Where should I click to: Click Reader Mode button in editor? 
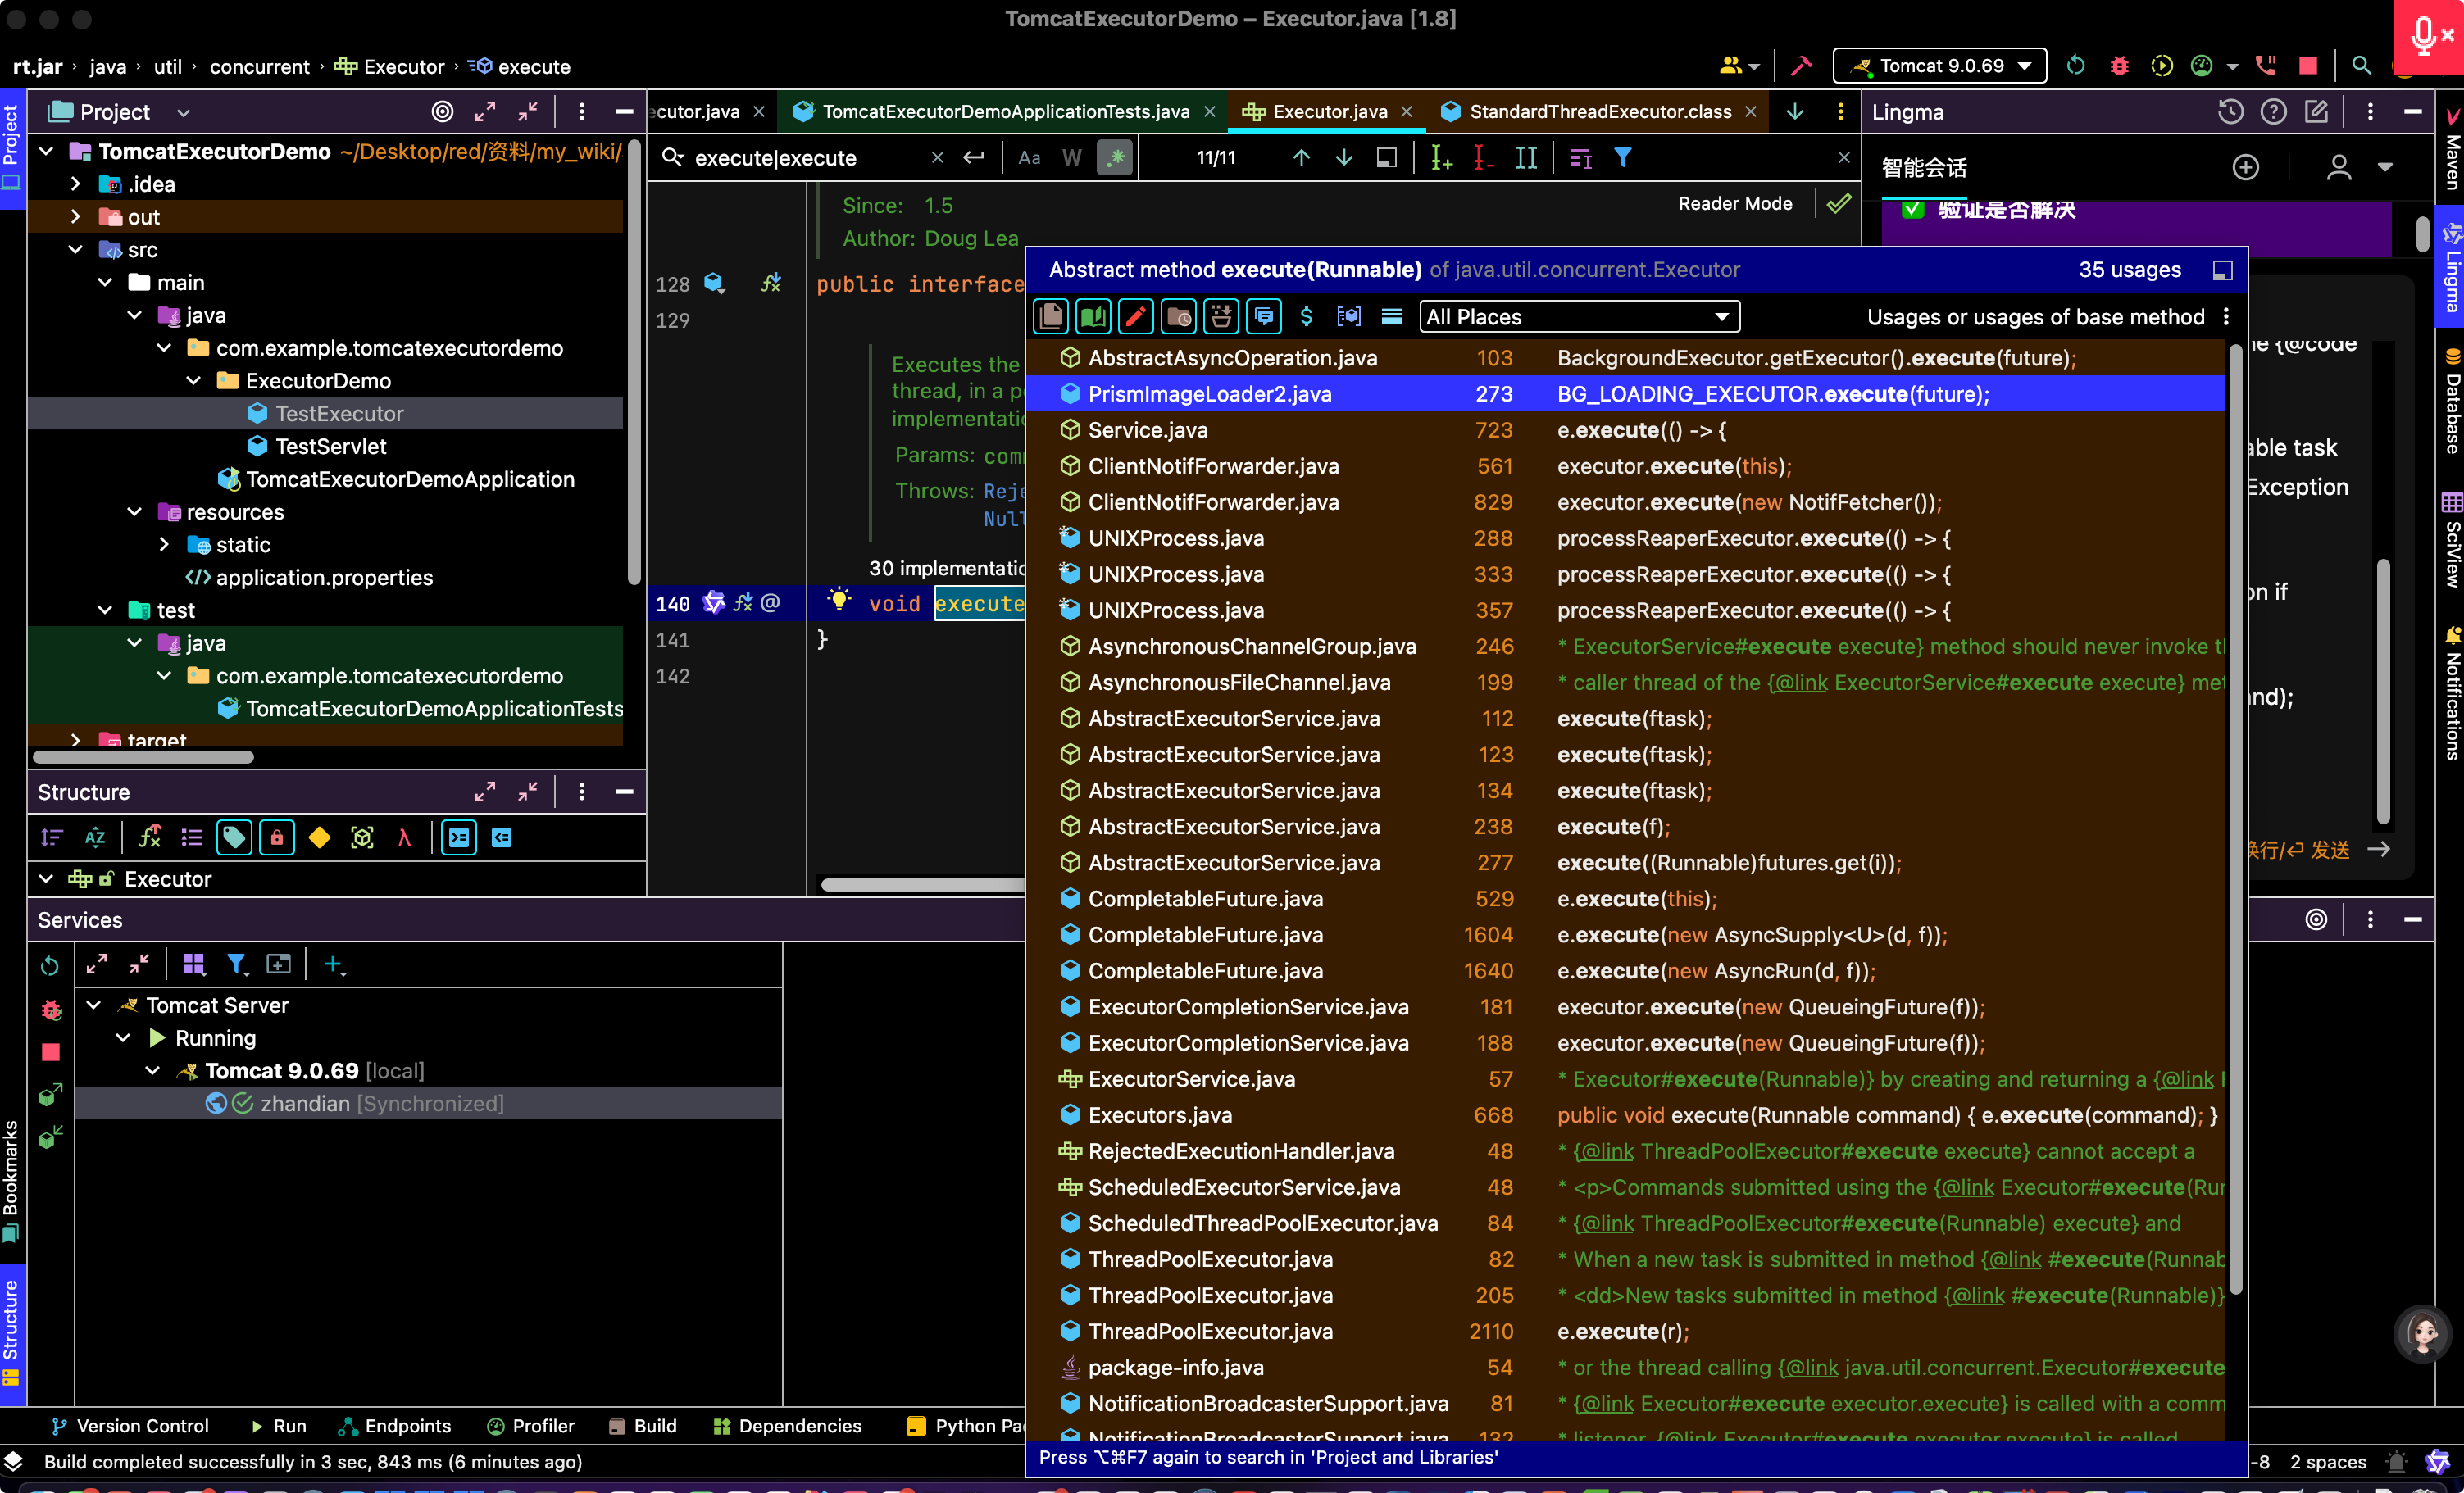[1735, 204]
